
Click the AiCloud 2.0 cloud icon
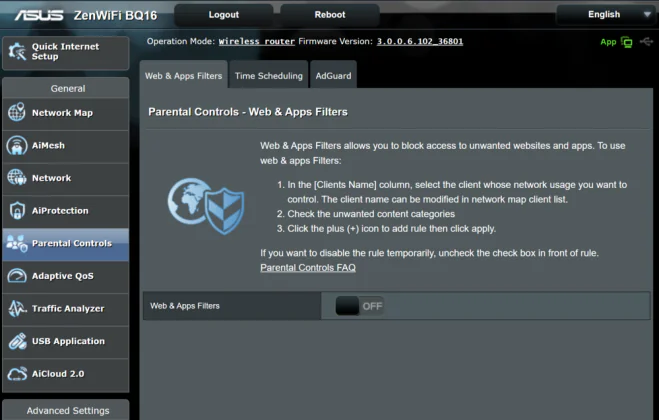click(17, 374)
